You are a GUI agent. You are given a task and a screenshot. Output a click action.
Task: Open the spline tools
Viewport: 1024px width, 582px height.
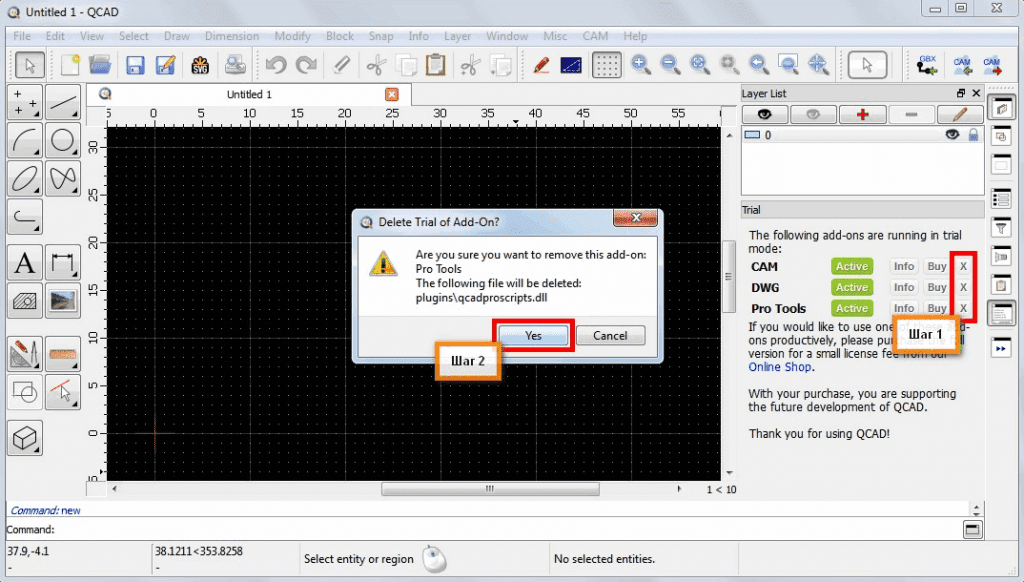point(63,178)
